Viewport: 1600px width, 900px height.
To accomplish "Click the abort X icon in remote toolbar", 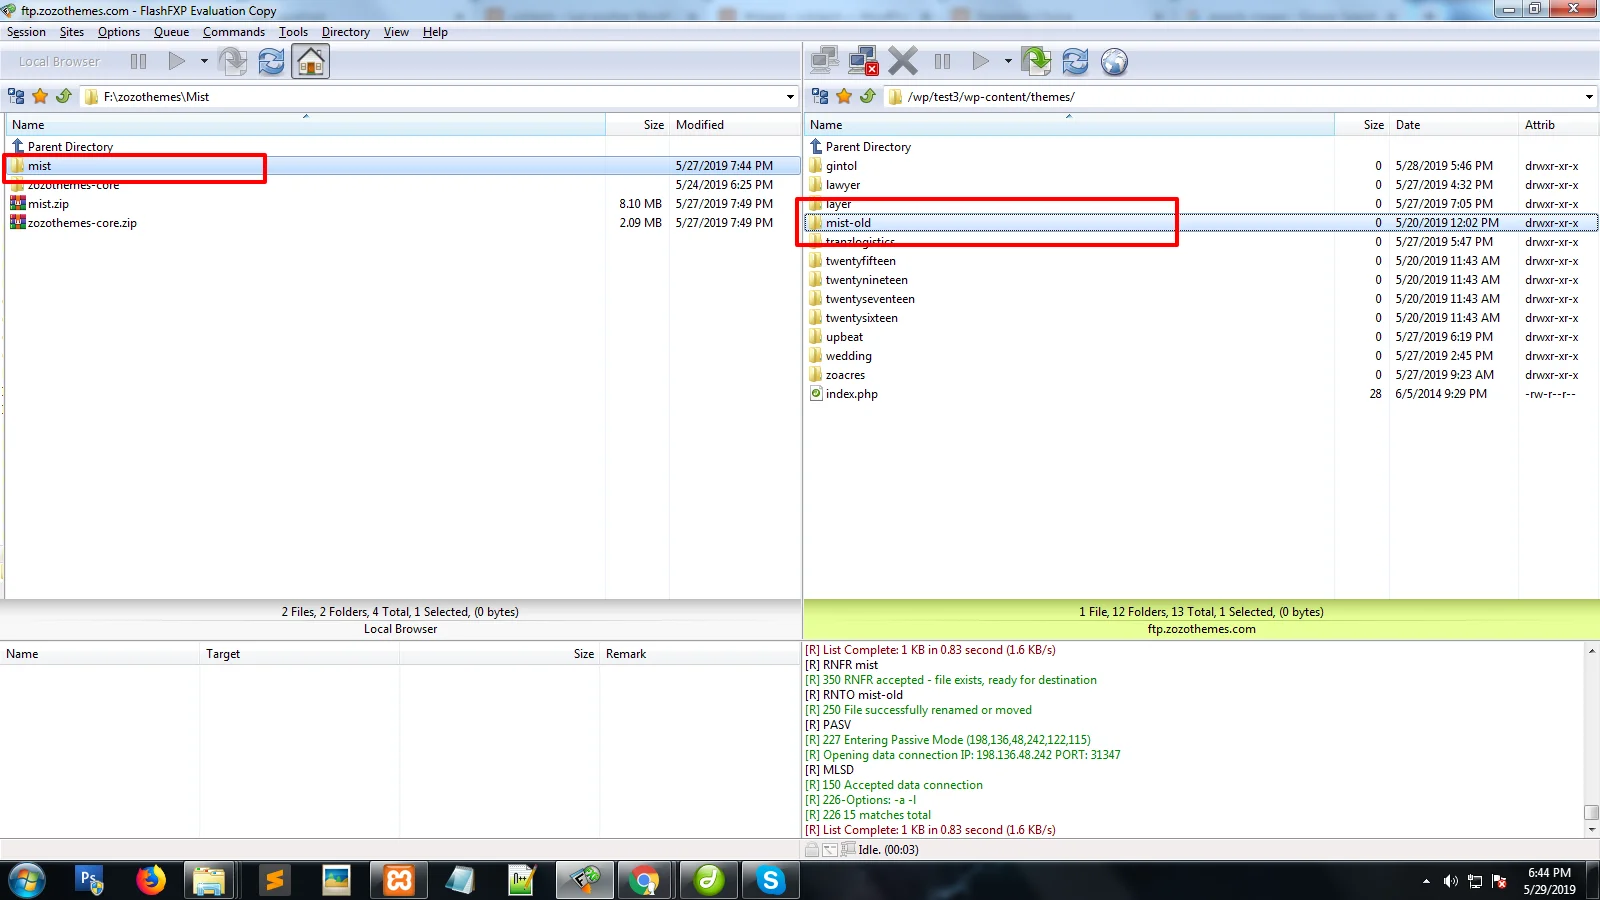I will (x=902, y=62).
